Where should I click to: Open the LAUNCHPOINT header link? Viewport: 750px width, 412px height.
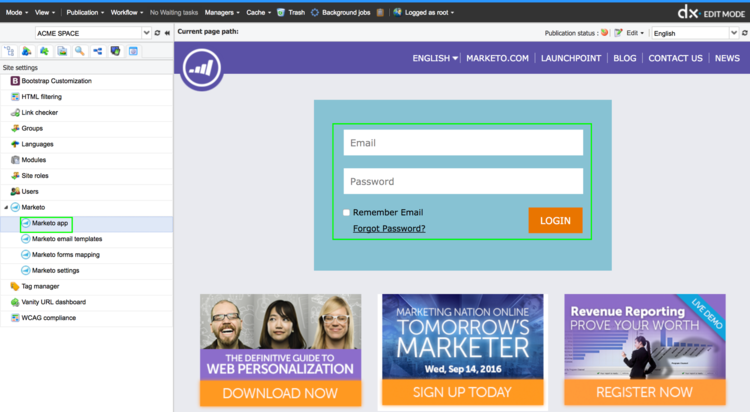click(571, 58)
